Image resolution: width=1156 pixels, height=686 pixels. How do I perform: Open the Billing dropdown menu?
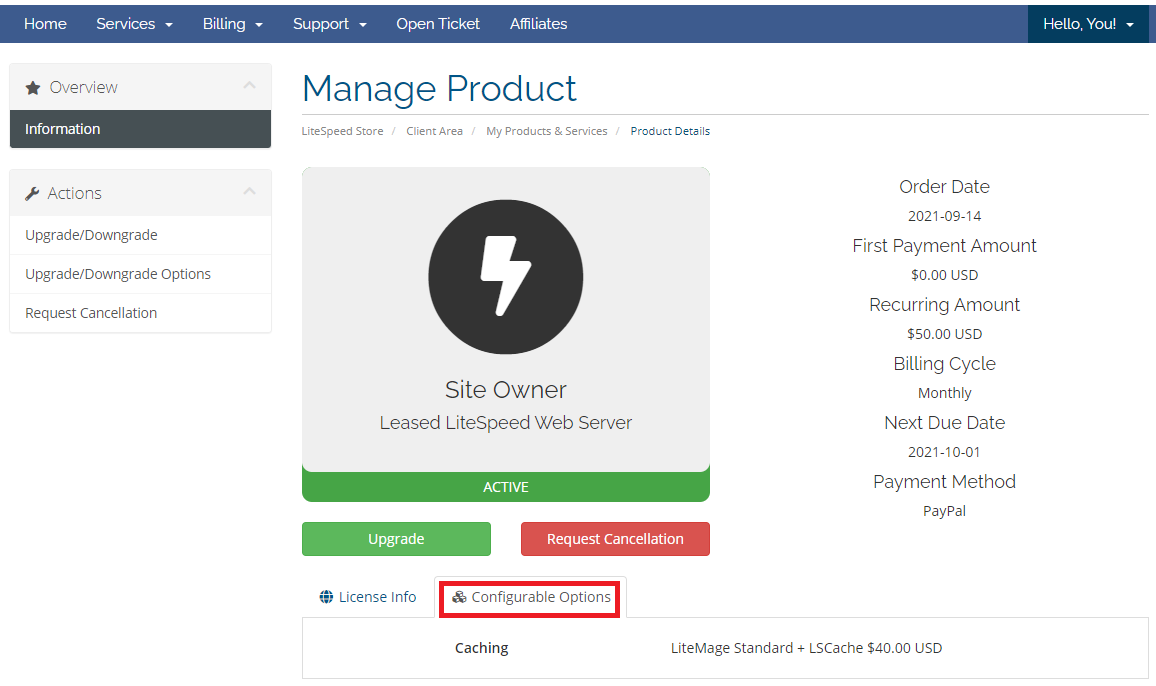232,24
